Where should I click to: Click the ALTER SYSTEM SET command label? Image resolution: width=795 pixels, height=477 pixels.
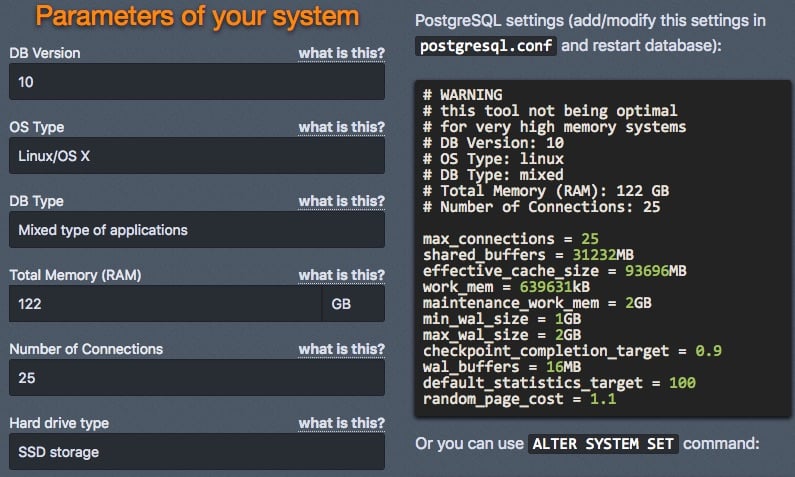(x=603, y=443)
